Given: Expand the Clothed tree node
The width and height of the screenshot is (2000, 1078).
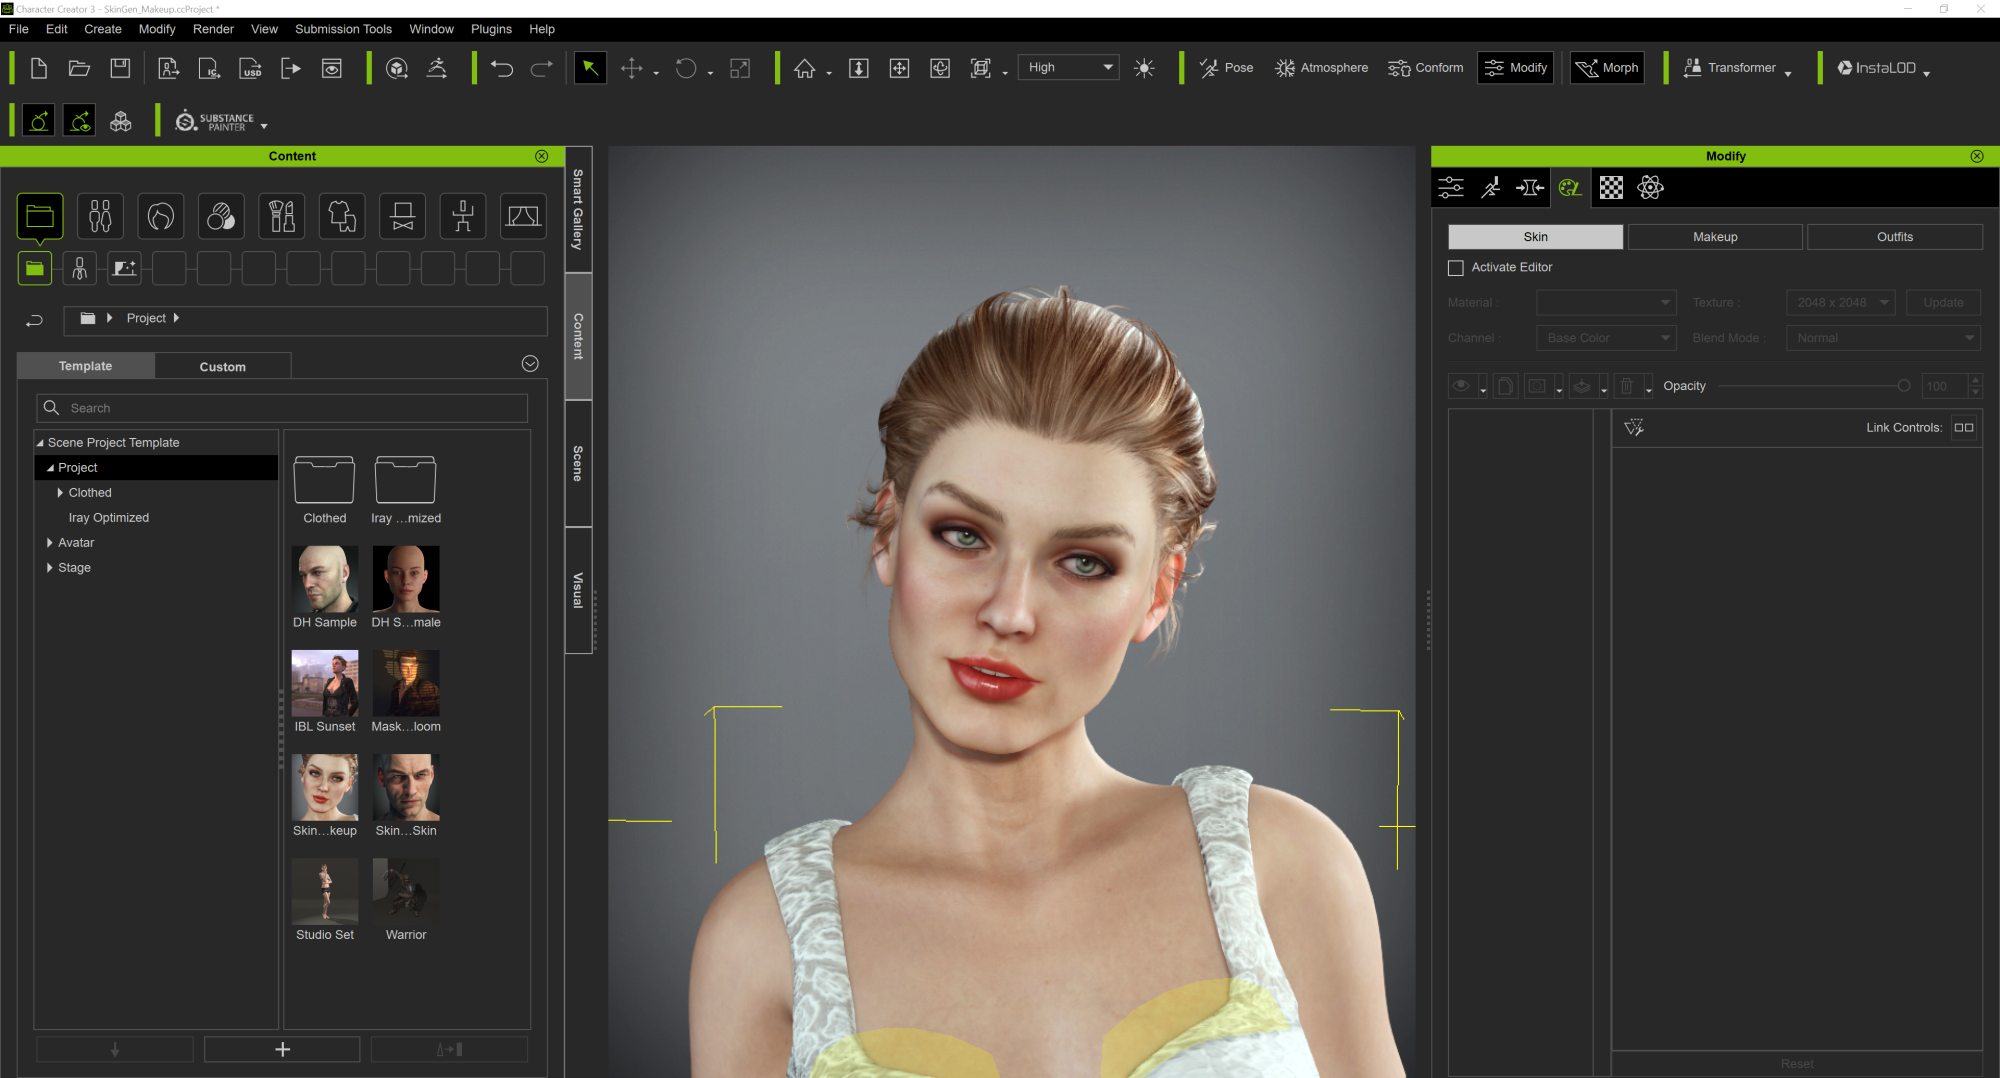Looking at the screenshot, I should 60,493.
